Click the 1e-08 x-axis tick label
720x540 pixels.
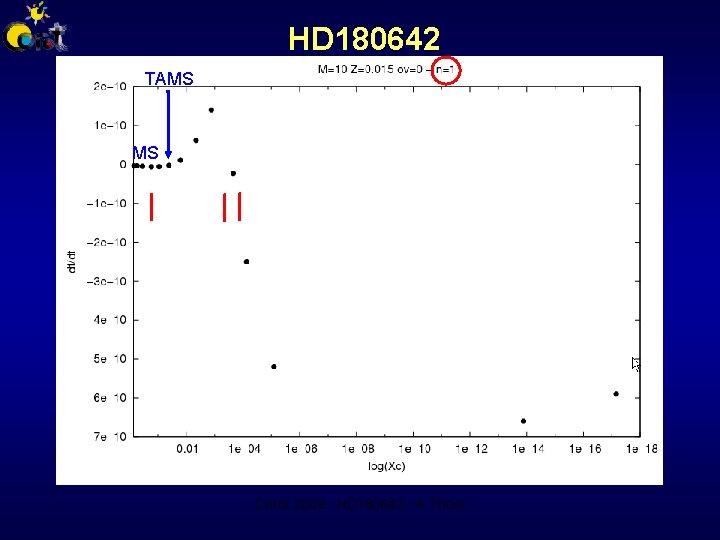[358, 449]
